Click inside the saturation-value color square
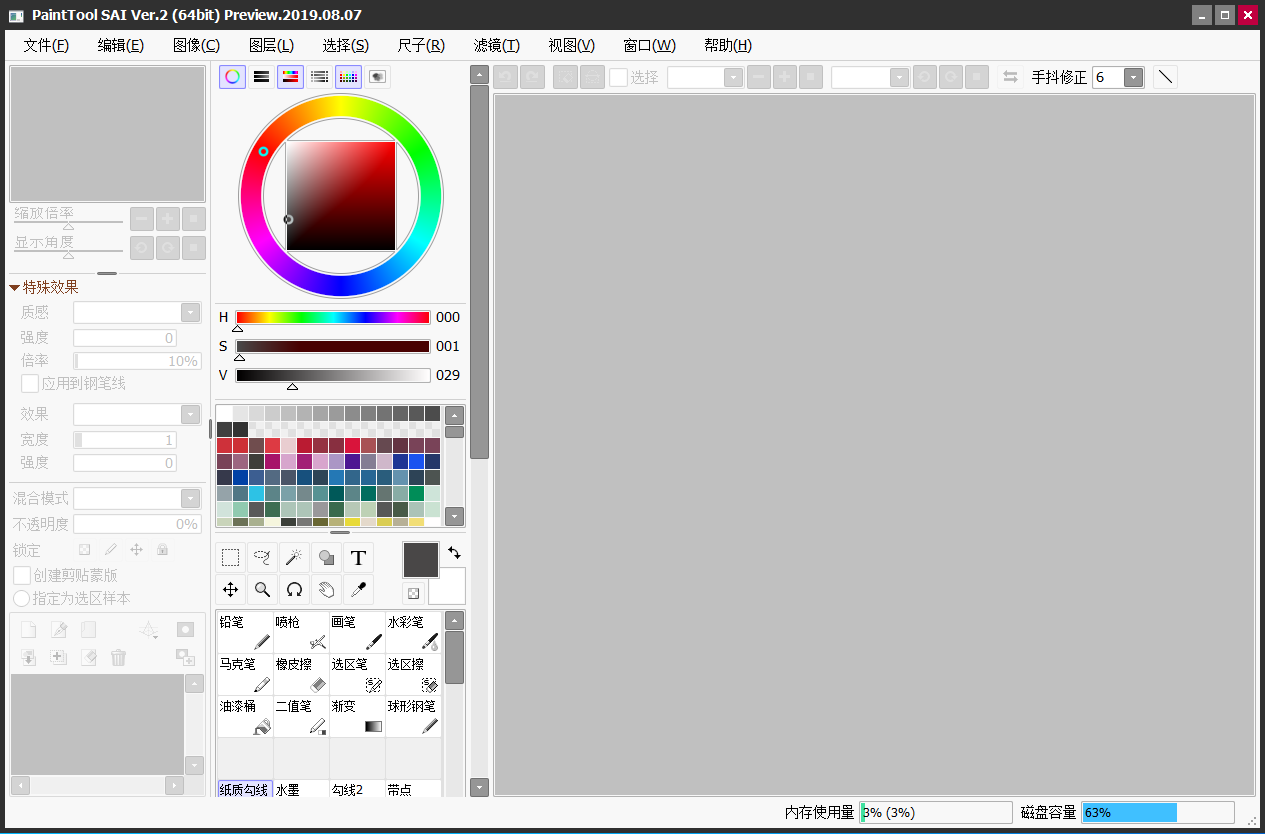The image size is (1265, 834). coord(341,196)
